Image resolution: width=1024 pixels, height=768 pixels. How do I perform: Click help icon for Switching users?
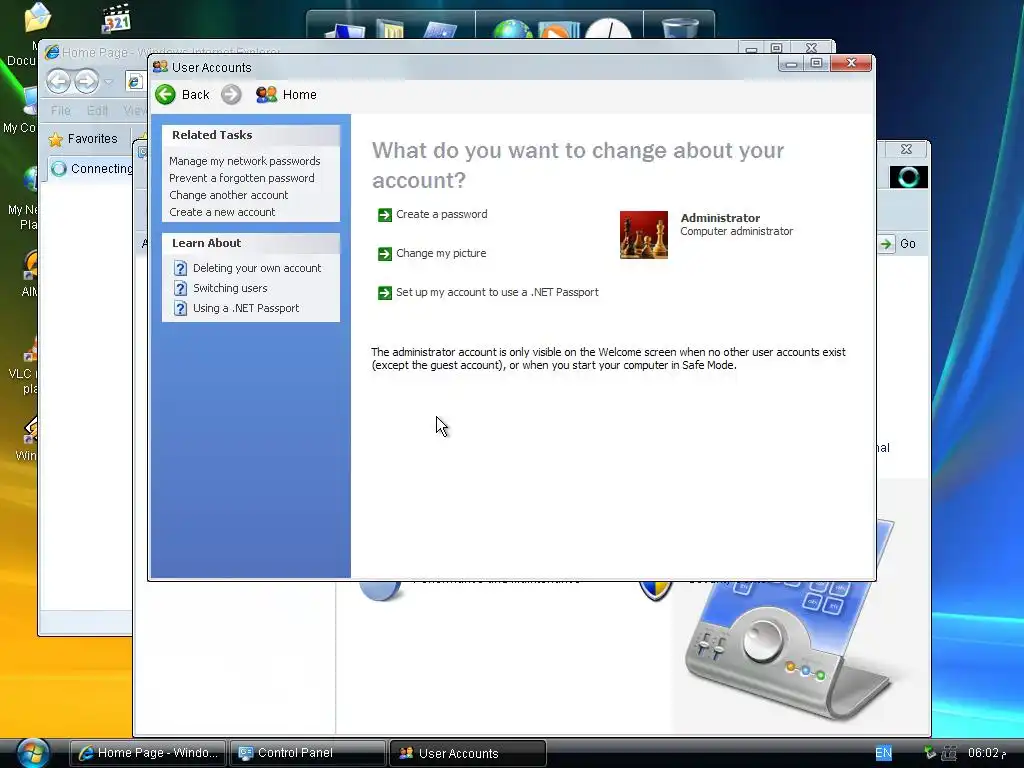(181, 288)
